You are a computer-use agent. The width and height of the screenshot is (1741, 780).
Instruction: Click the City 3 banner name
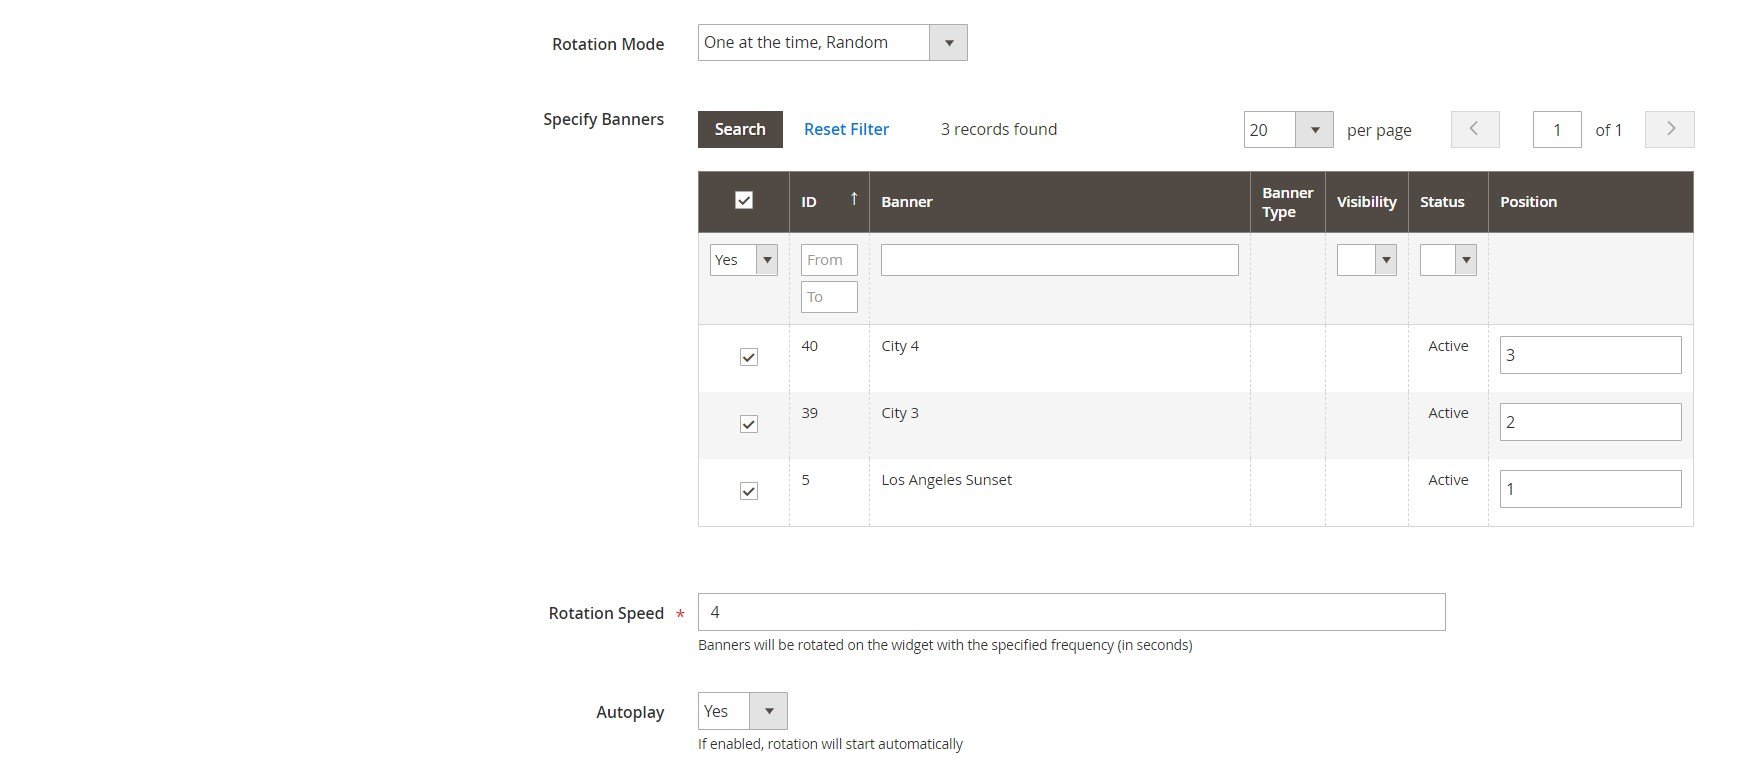point(900,413)
